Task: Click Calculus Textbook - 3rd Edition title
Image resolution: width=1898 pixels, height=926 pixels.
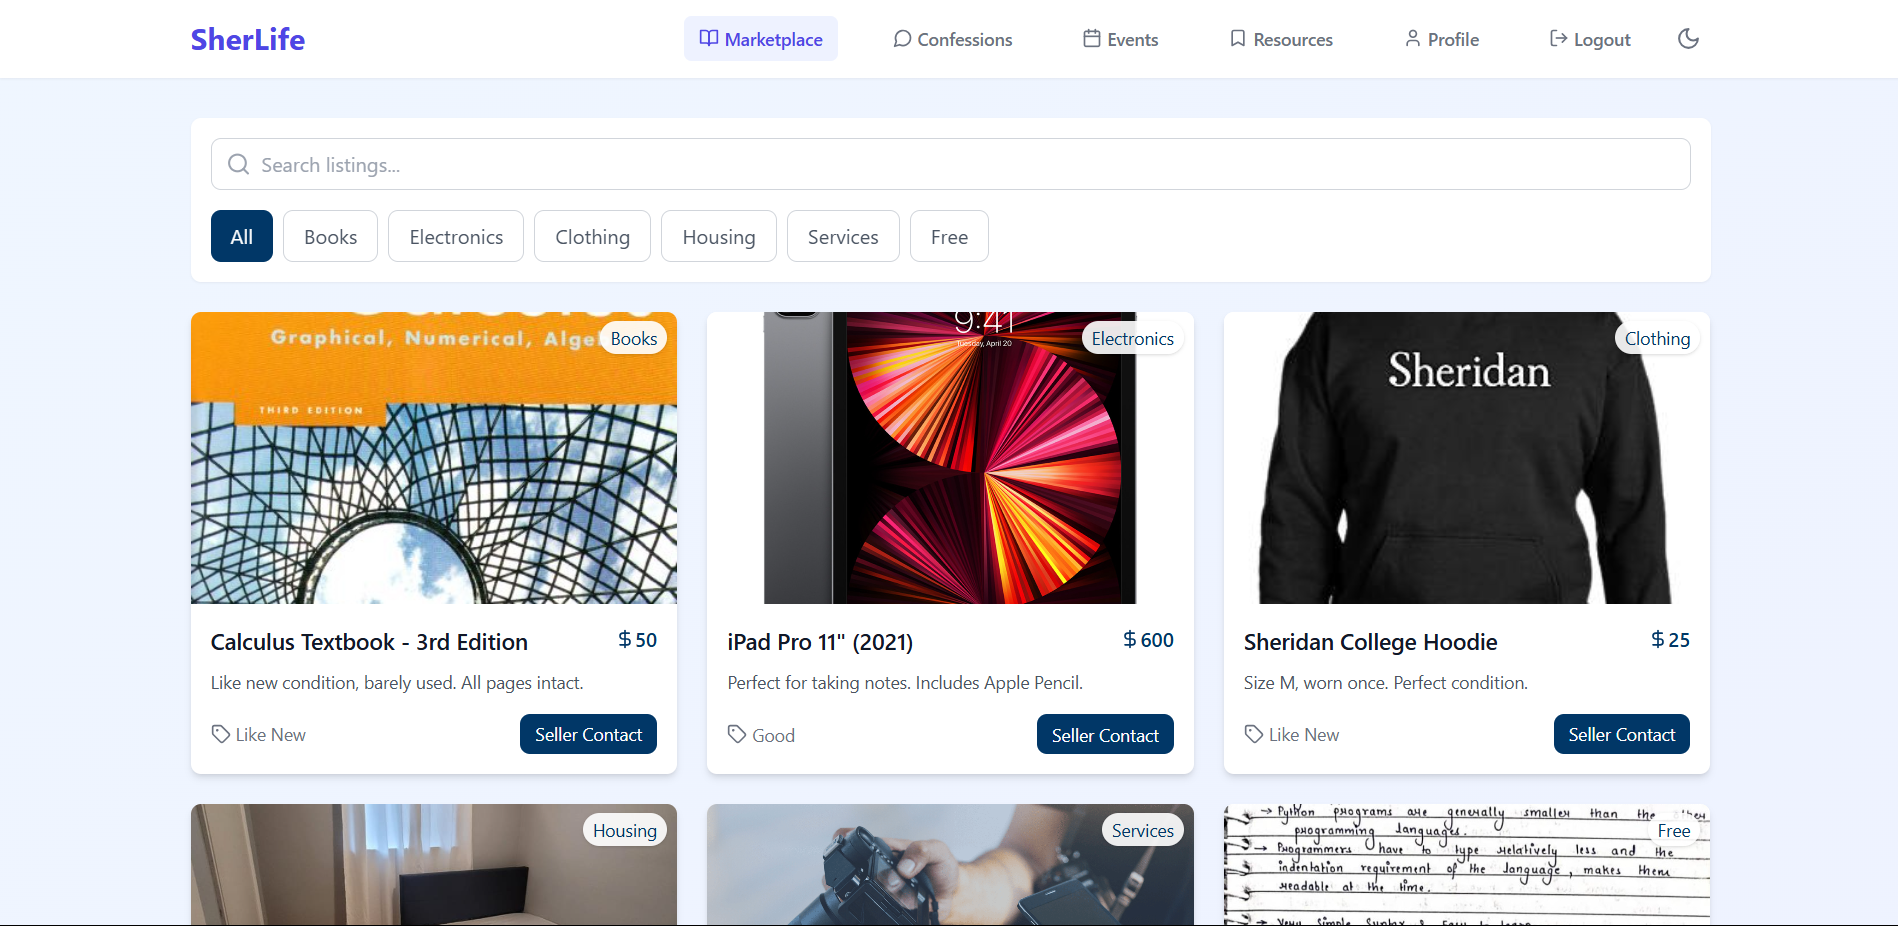Action: (369, 642)
